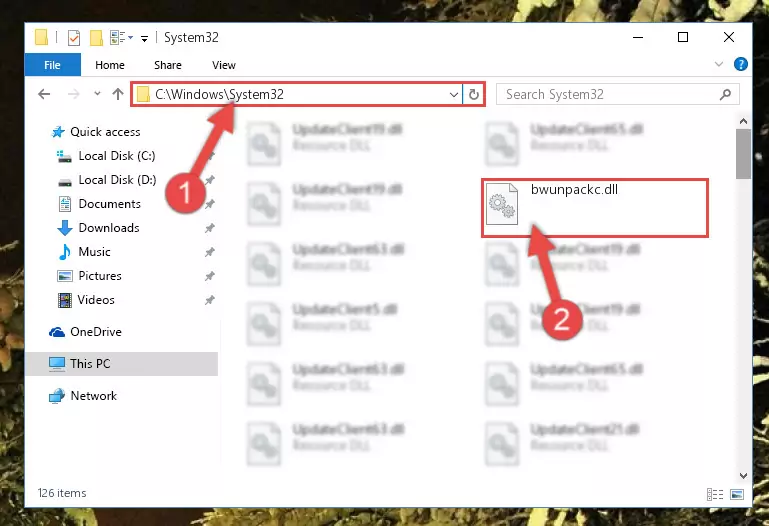Click the pin icon next to Videos
Screen dimensions: 769x526
tap(210, 300)
